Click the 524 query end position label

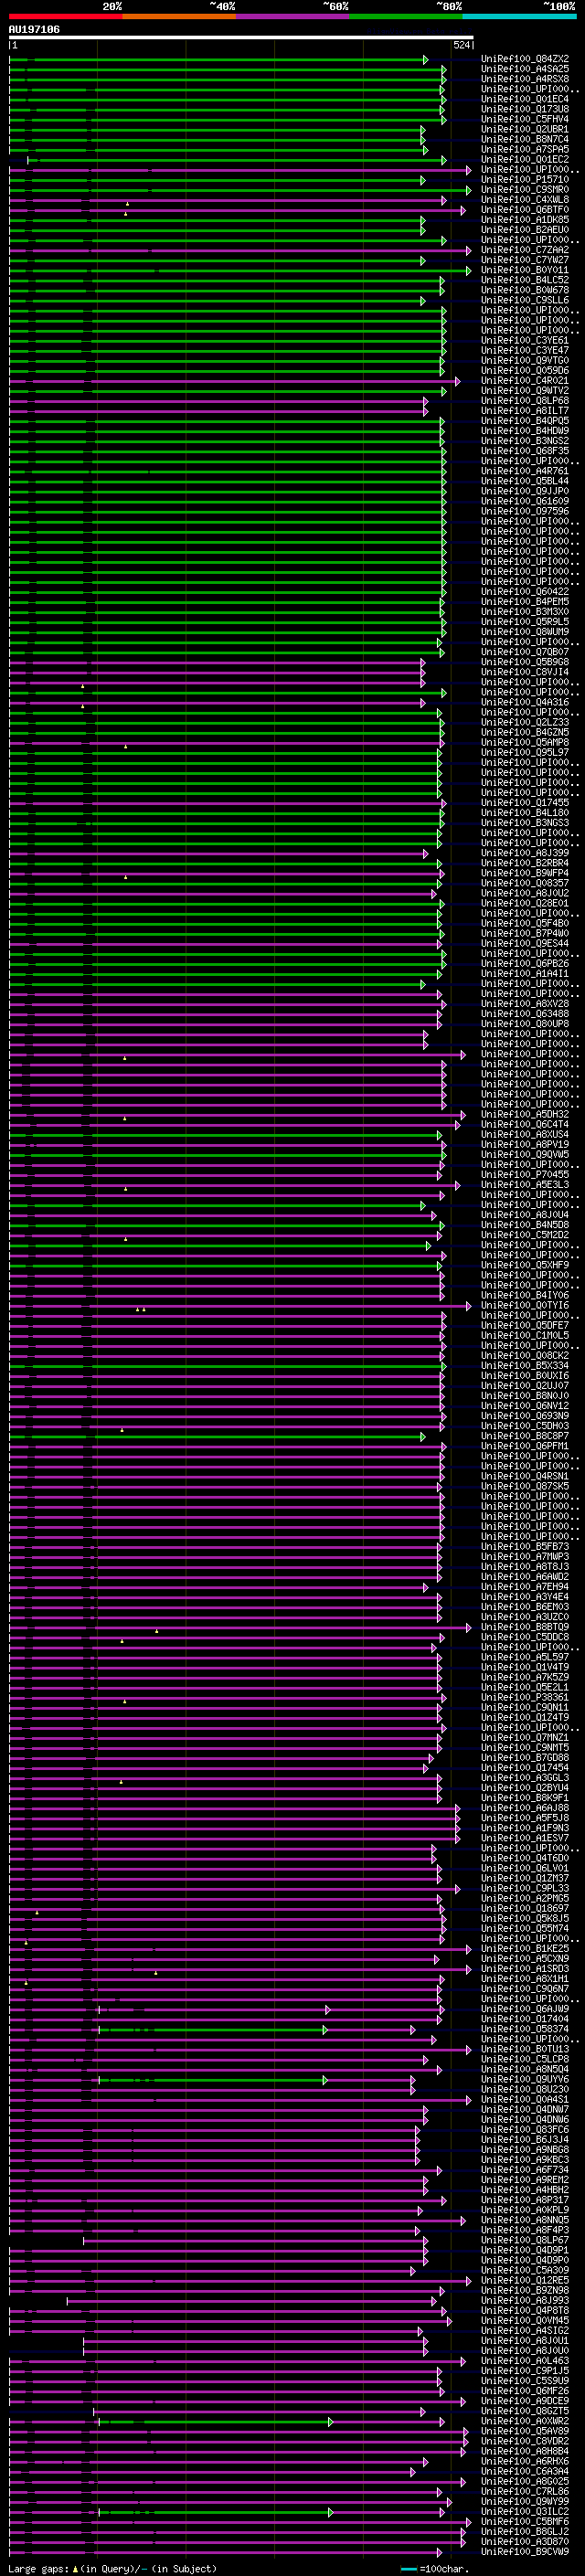(x=462, y=45)
